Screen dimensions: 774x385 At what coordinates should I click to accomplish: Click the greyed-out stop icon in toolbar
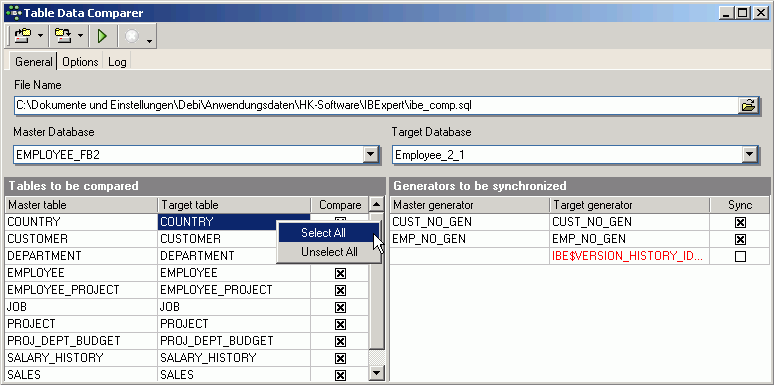[132, 36]
